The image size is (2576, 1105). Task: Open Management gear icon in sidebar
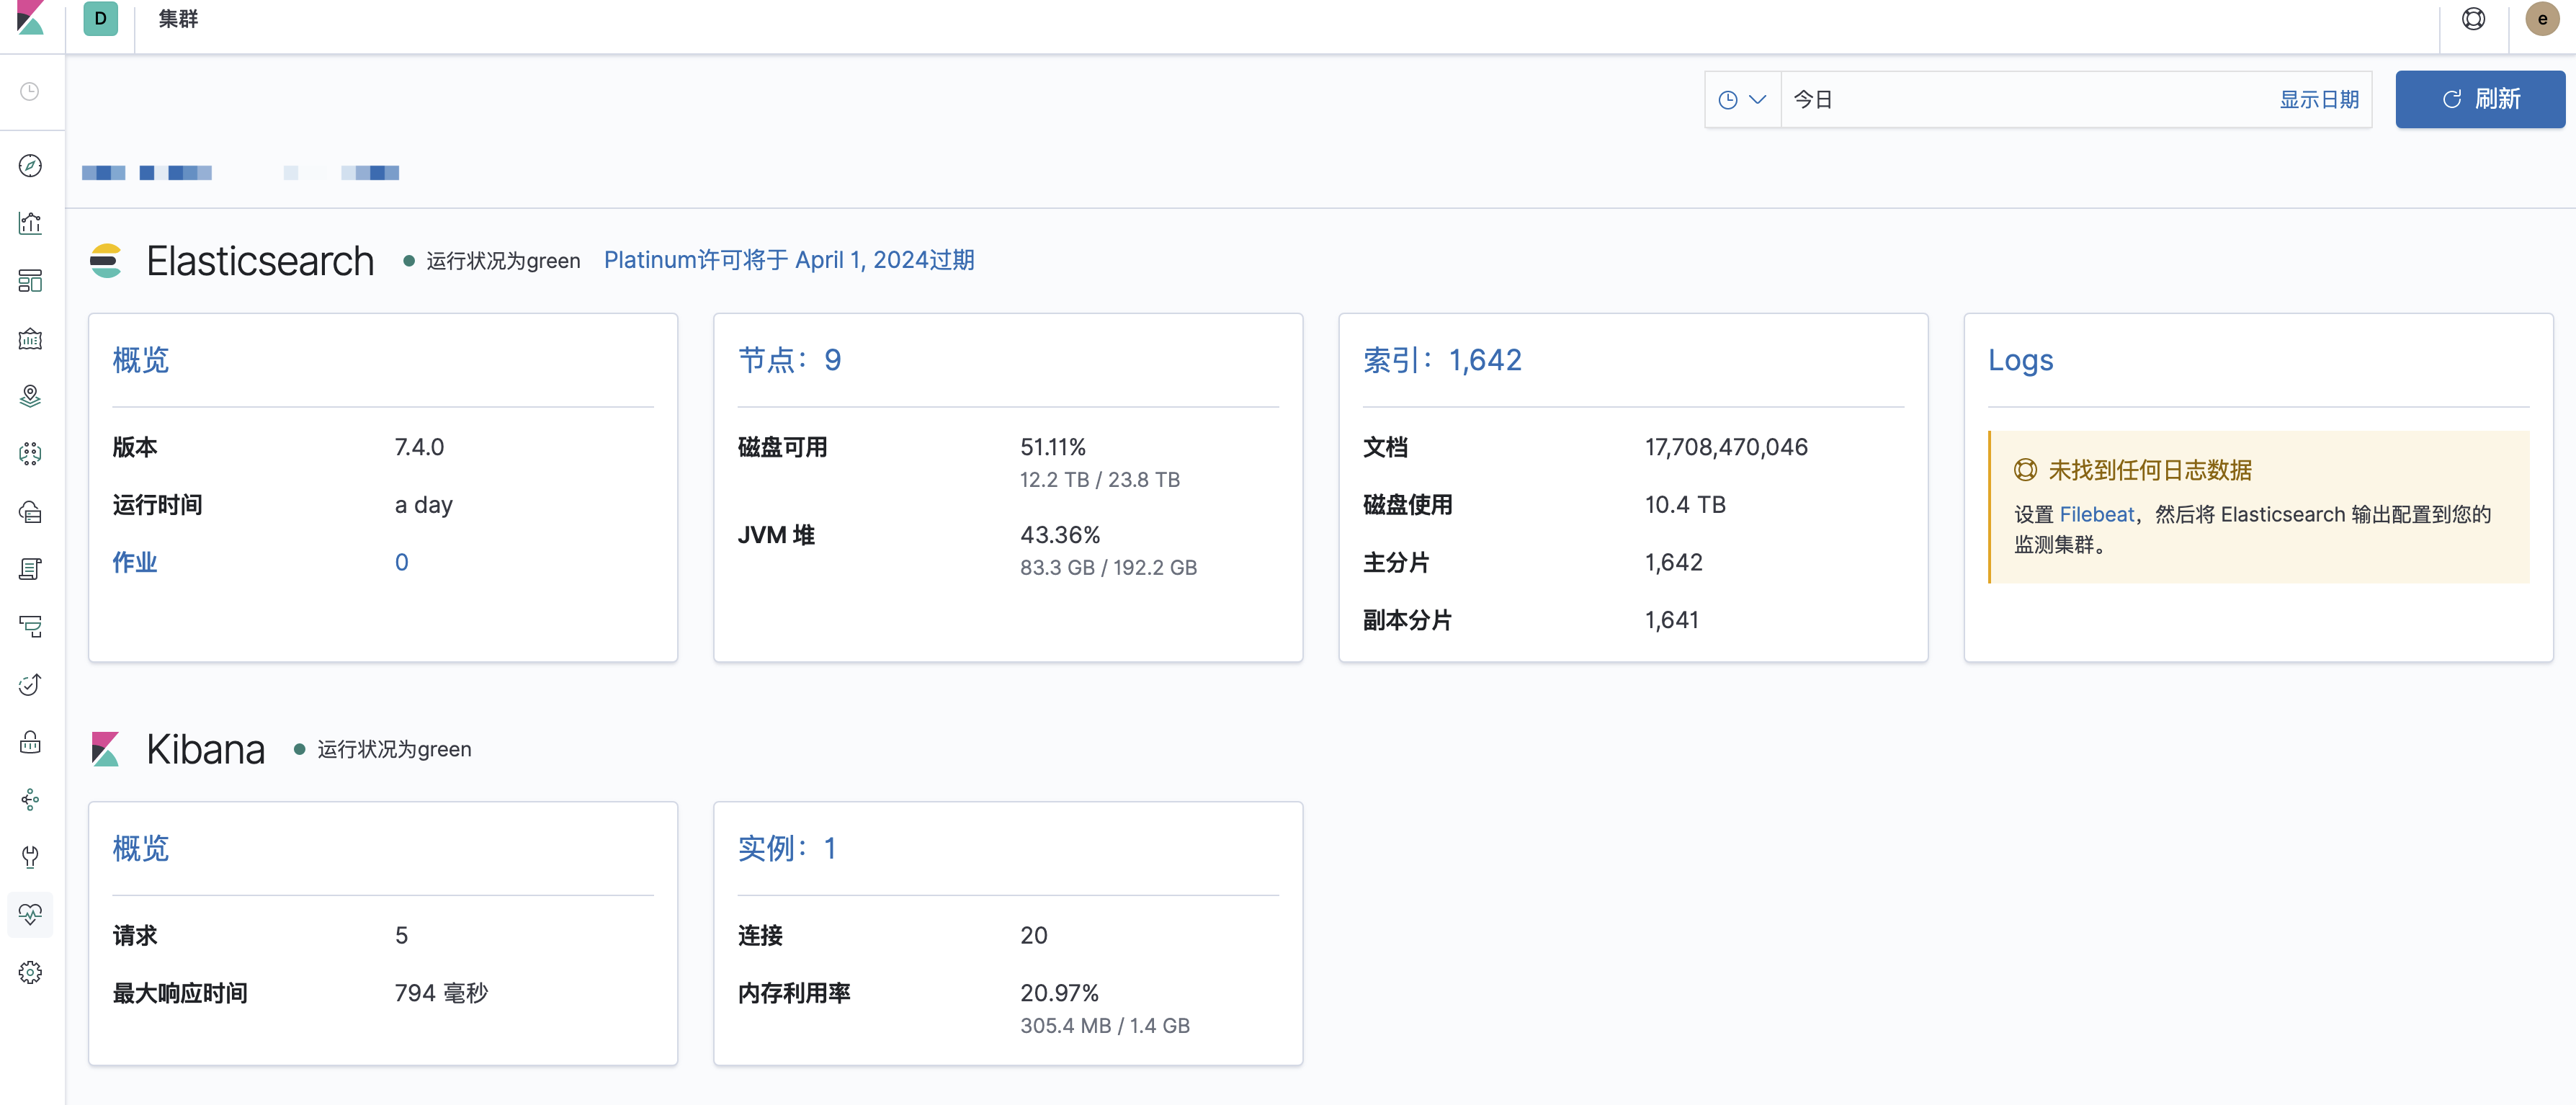[30, 972]
